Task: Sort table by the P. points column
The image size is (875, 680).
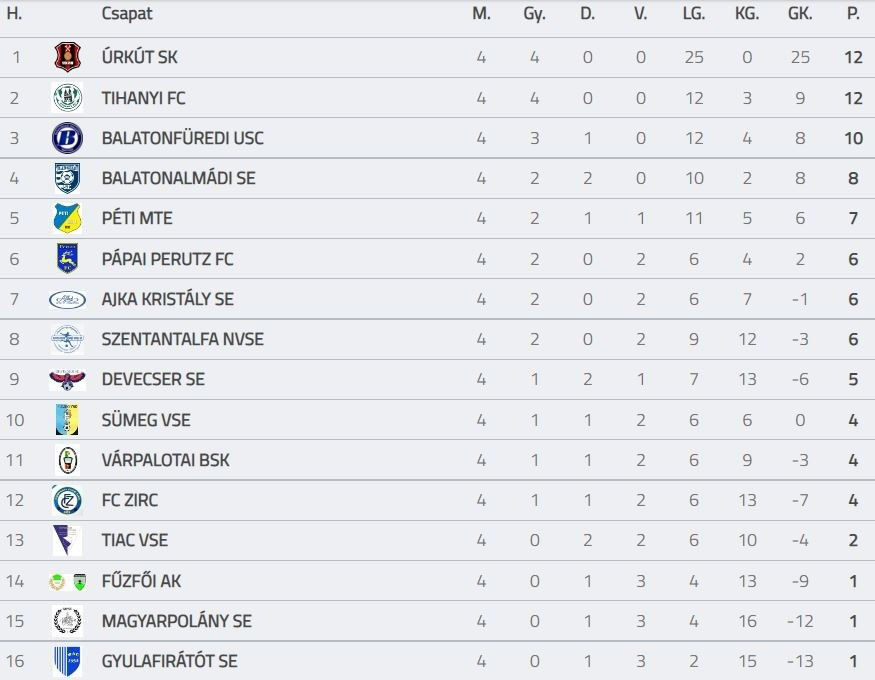Action: pyautogui.click(x=853, y=14)
